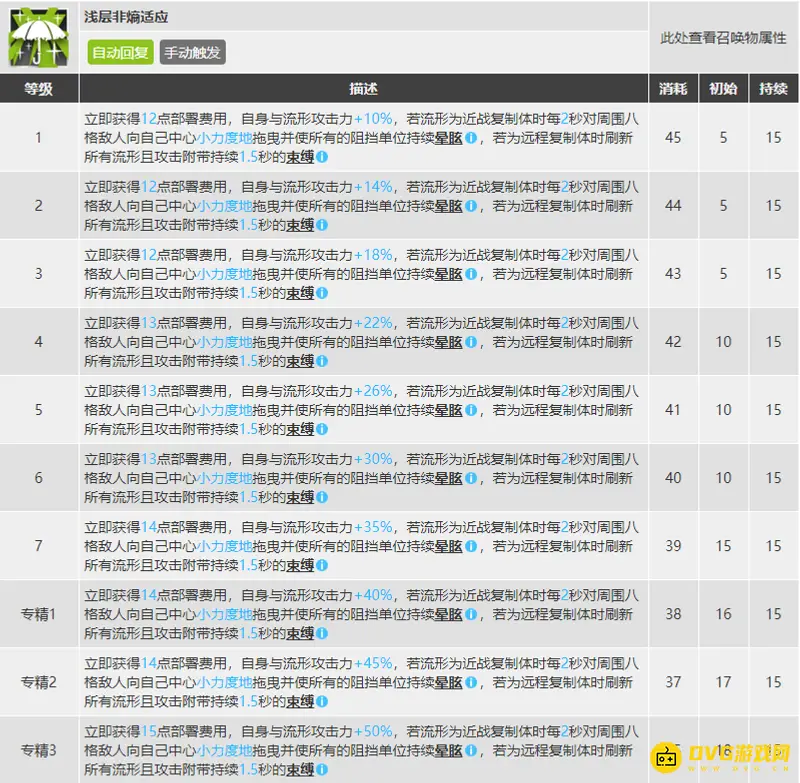Click the 浅层非熵适应 skill title
The image size is (800, 783).
coord(126,17)
